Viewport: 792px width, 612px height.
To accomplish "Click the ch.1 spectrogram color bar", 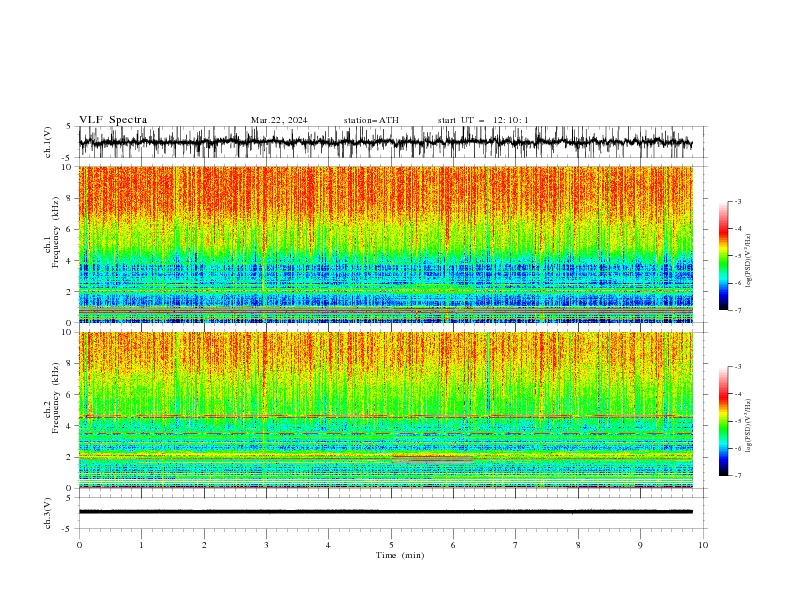I will [x=724, y=256].
